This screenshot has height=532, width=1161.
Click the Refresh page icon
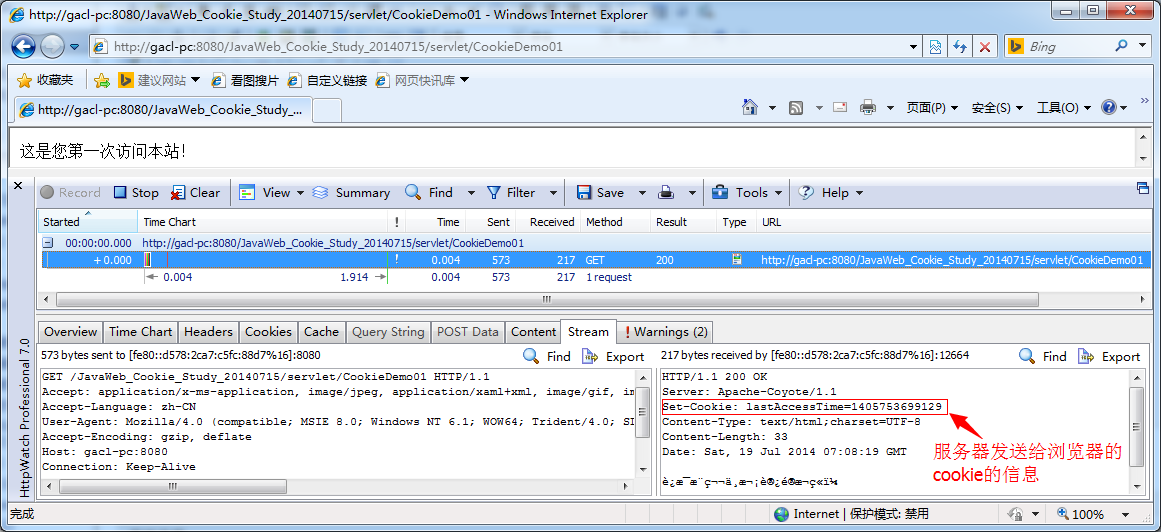960,47
